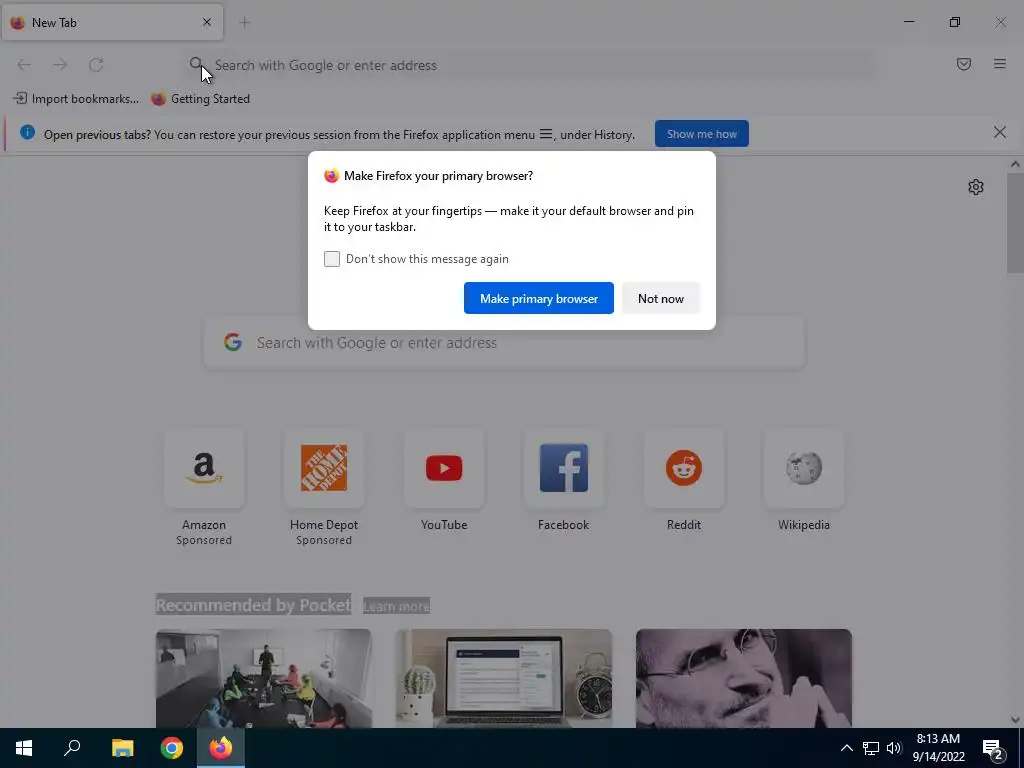Click page scrollbar down arrow
The width and height of the screenshot is (1024, 768).
pos(1015,720)
